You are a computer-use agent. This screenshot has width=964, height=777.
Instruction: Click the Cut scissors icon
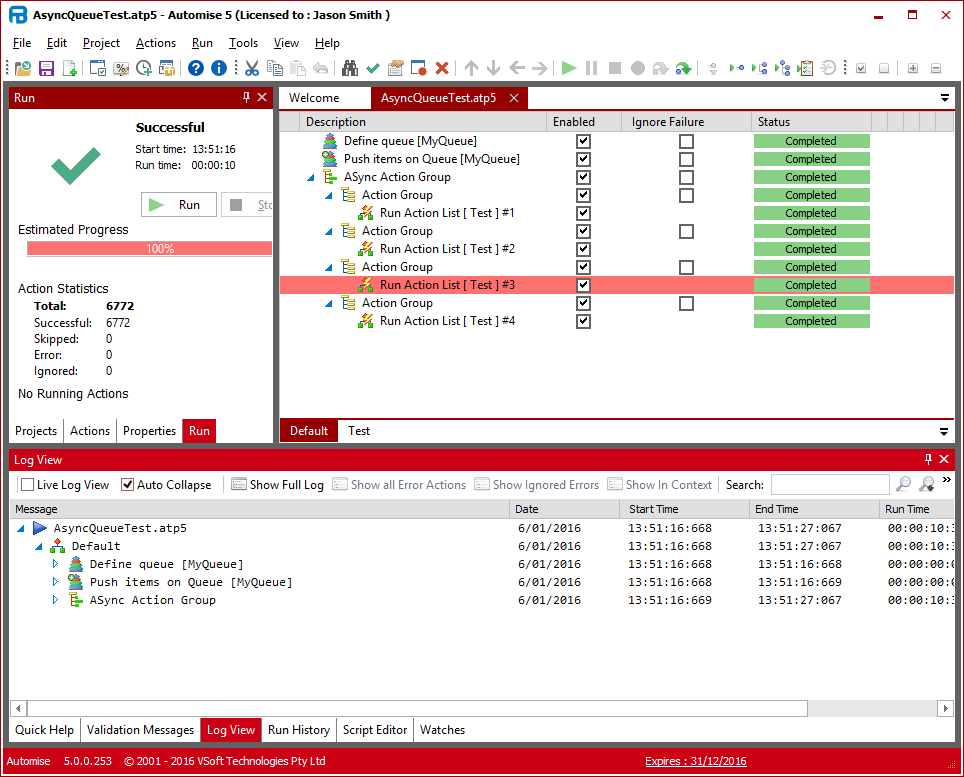[251, 68]
